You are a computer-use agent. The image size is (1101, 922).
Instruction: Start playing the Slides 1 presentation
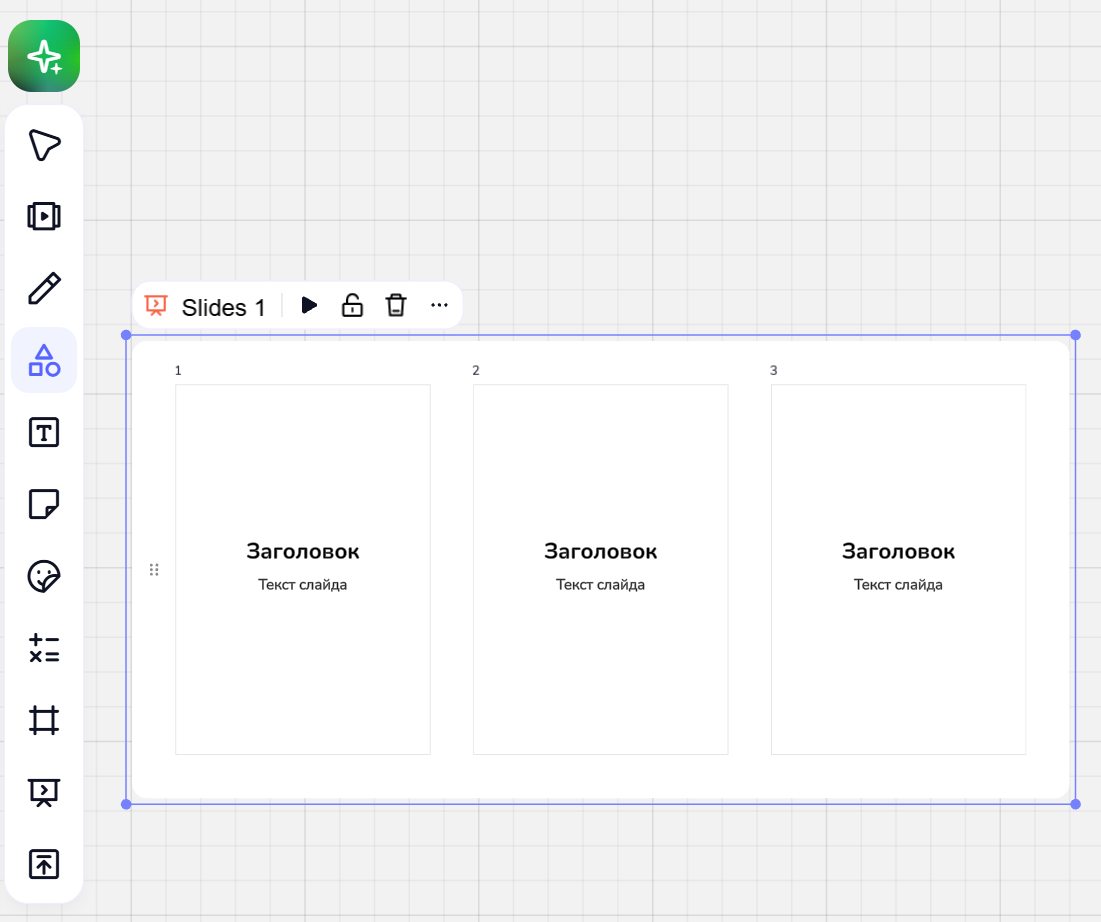tap(309, 305)
